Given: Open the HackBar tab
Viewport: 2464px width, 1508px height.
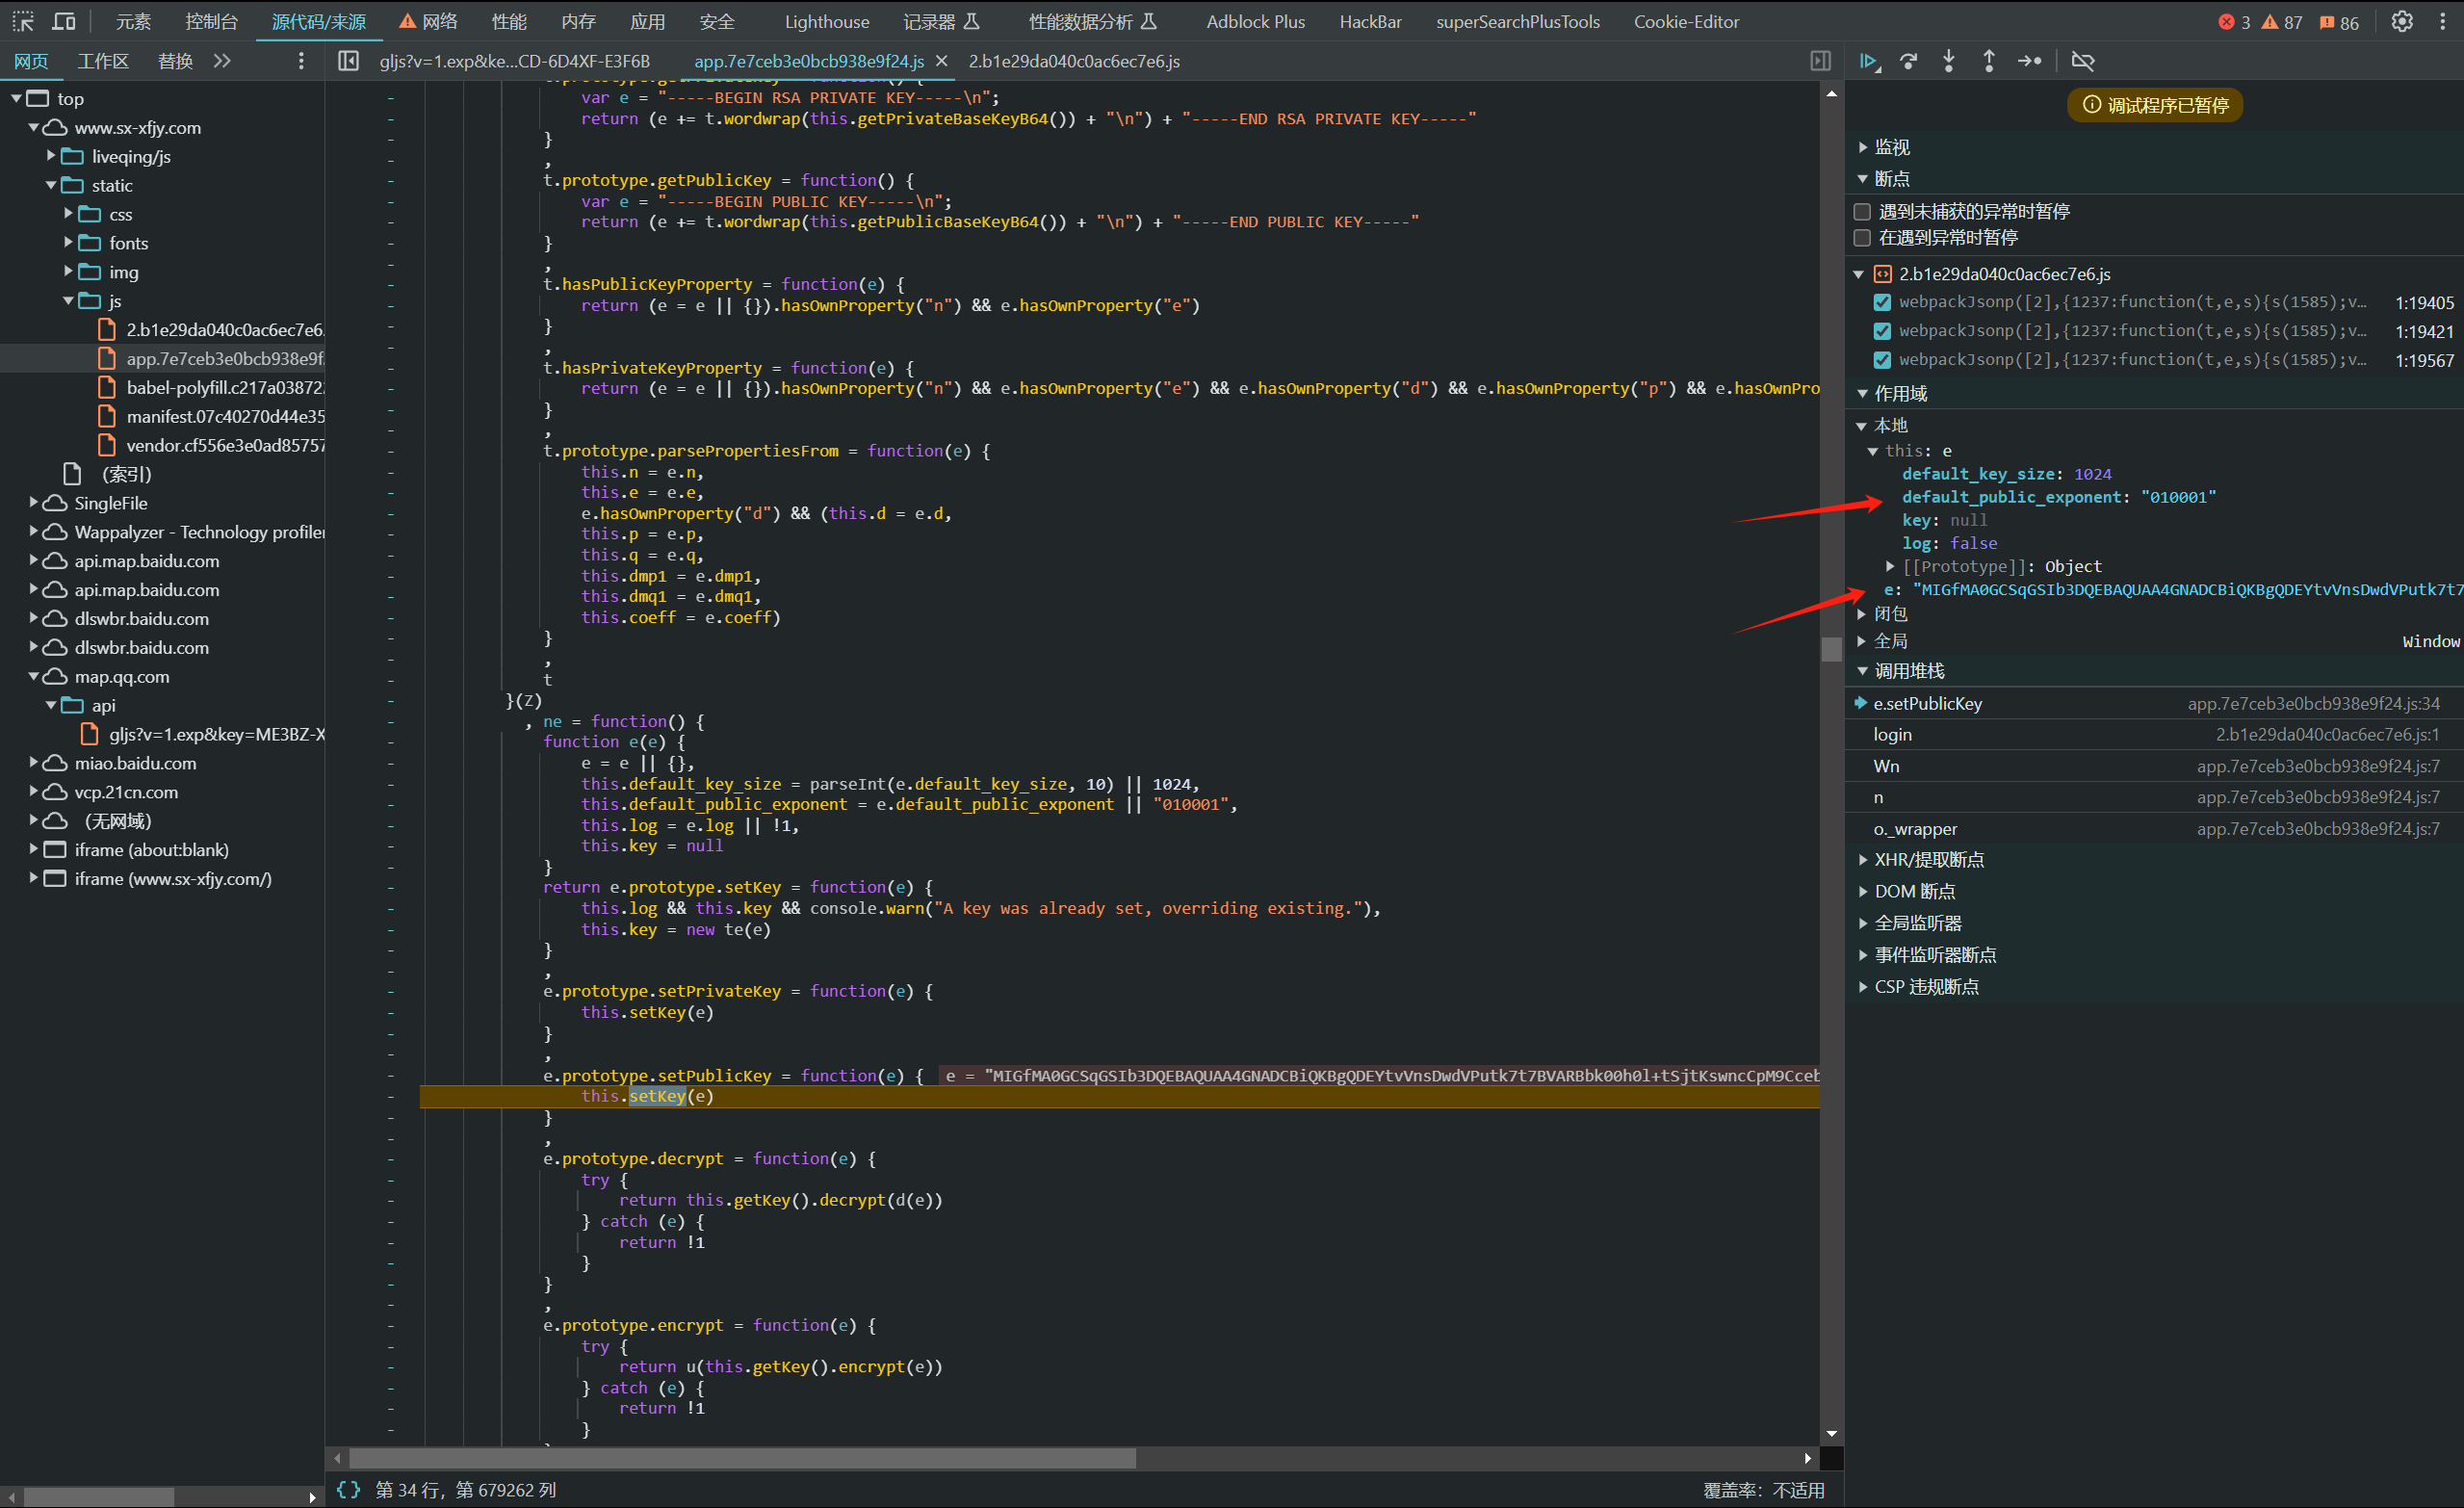Looking at the screenshot, I should click(1370, 21).
